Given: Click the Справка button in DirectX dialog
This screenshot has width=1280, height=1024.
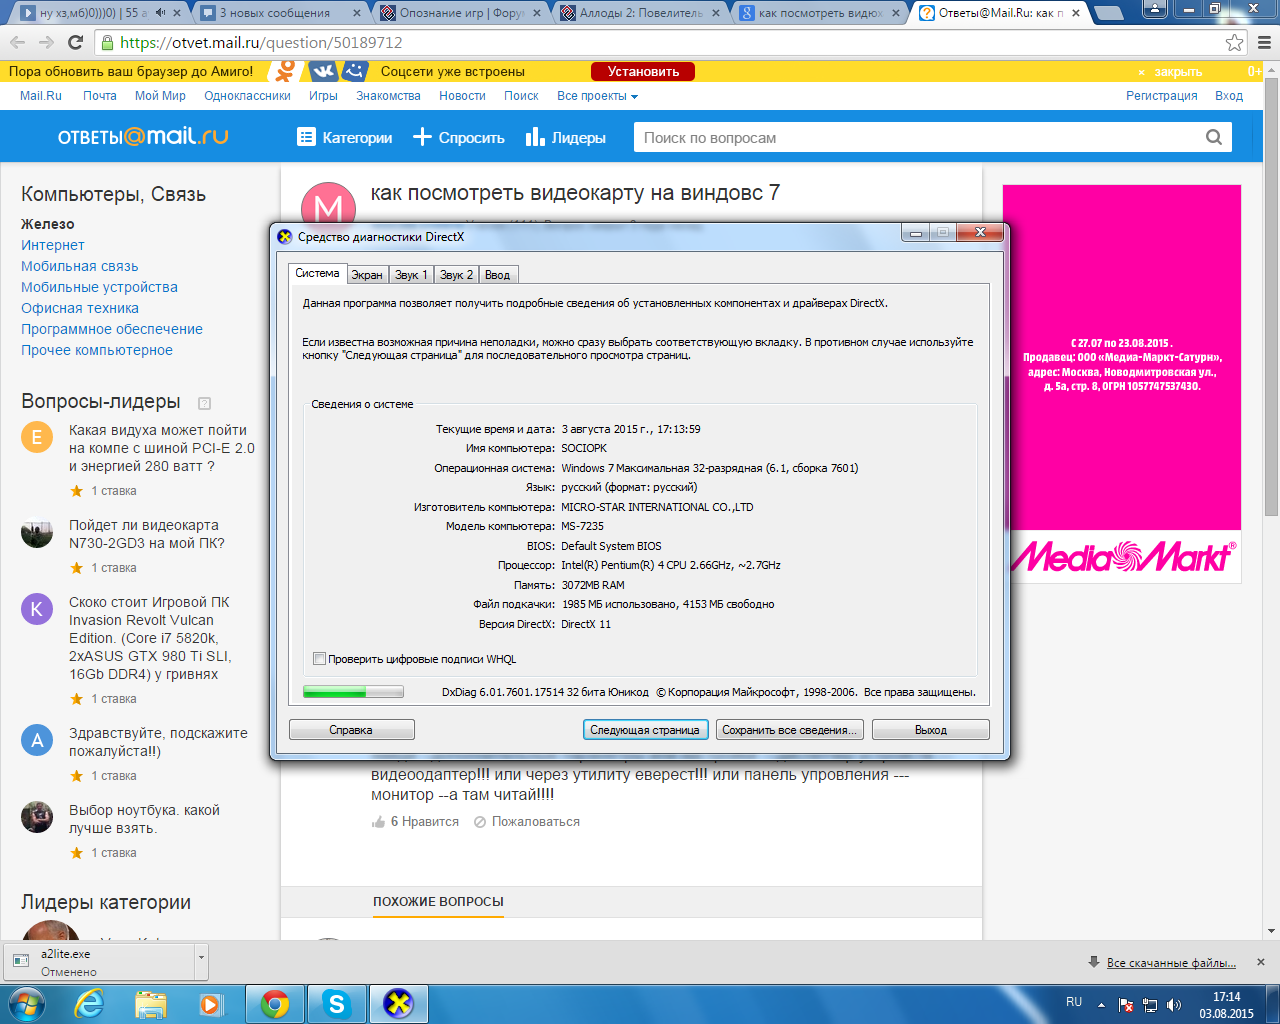Looking at the screenshot, I should tap(351, 730).
